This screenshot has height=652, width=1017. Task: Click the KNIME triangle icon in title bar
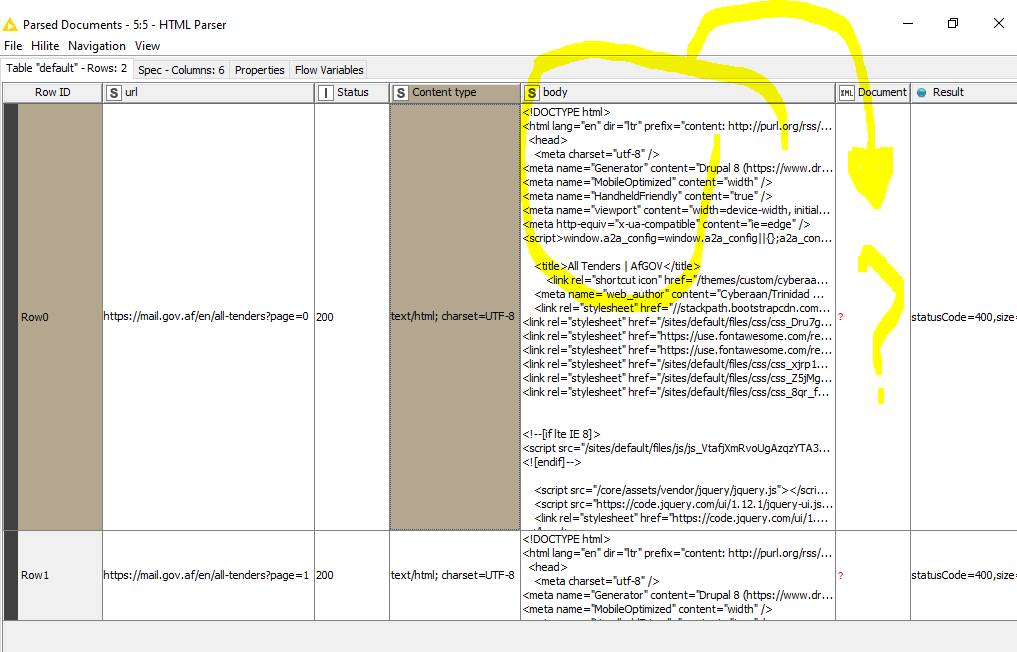[11, 24]
